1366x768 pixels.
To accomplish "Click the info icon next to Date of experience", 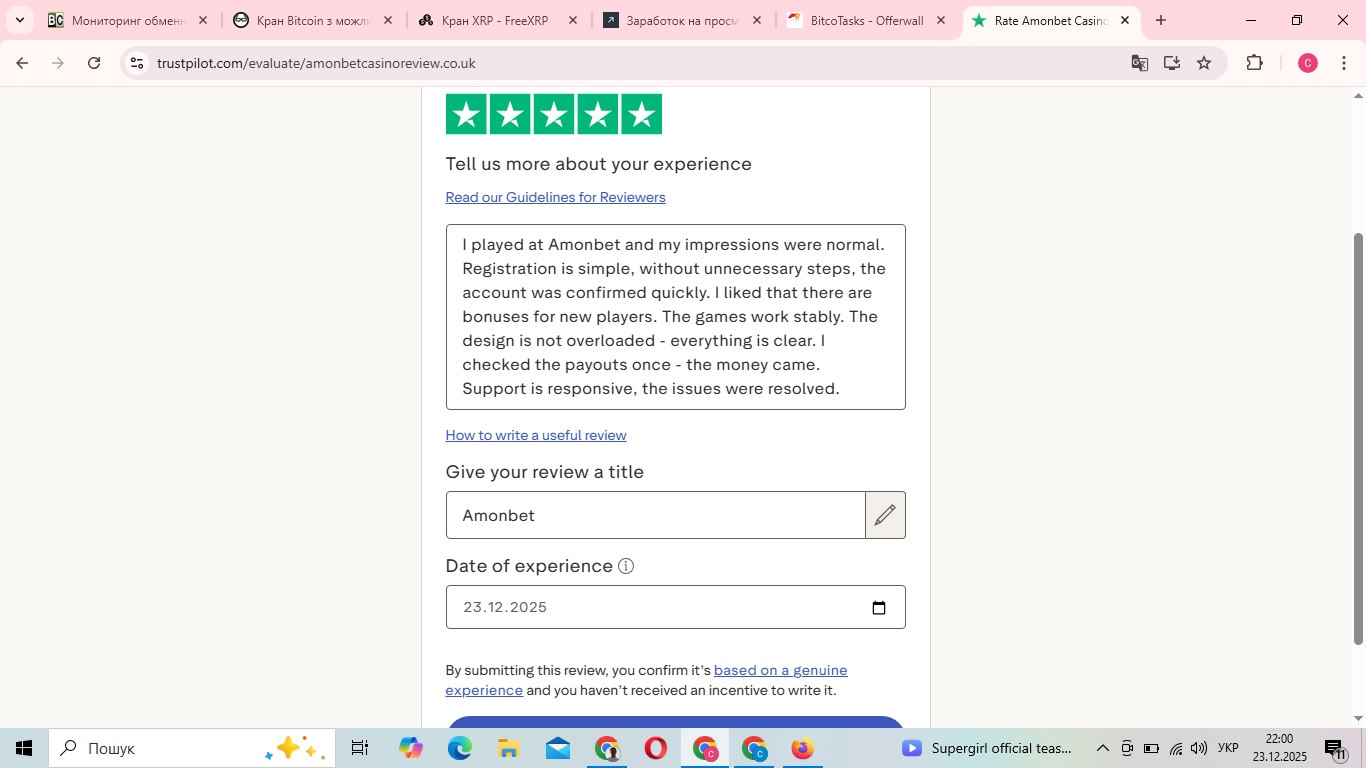I will tap(626, 566).
